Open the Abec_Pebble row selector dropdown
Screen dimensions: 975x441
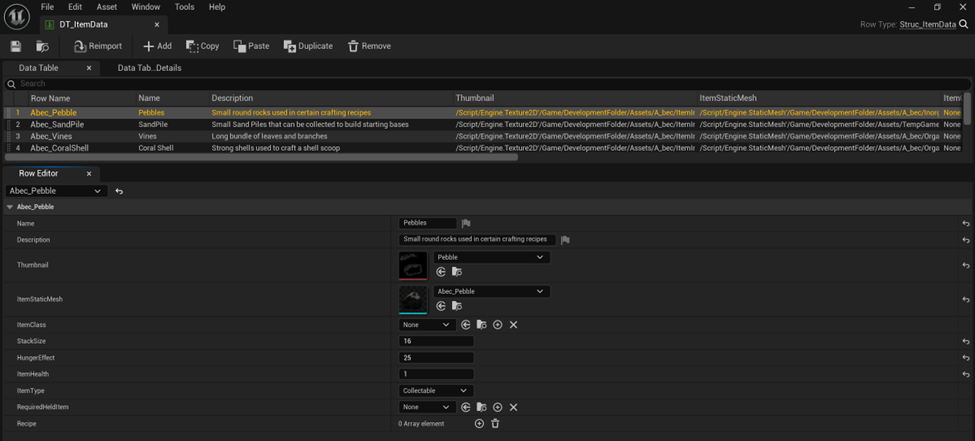(55, 191)
